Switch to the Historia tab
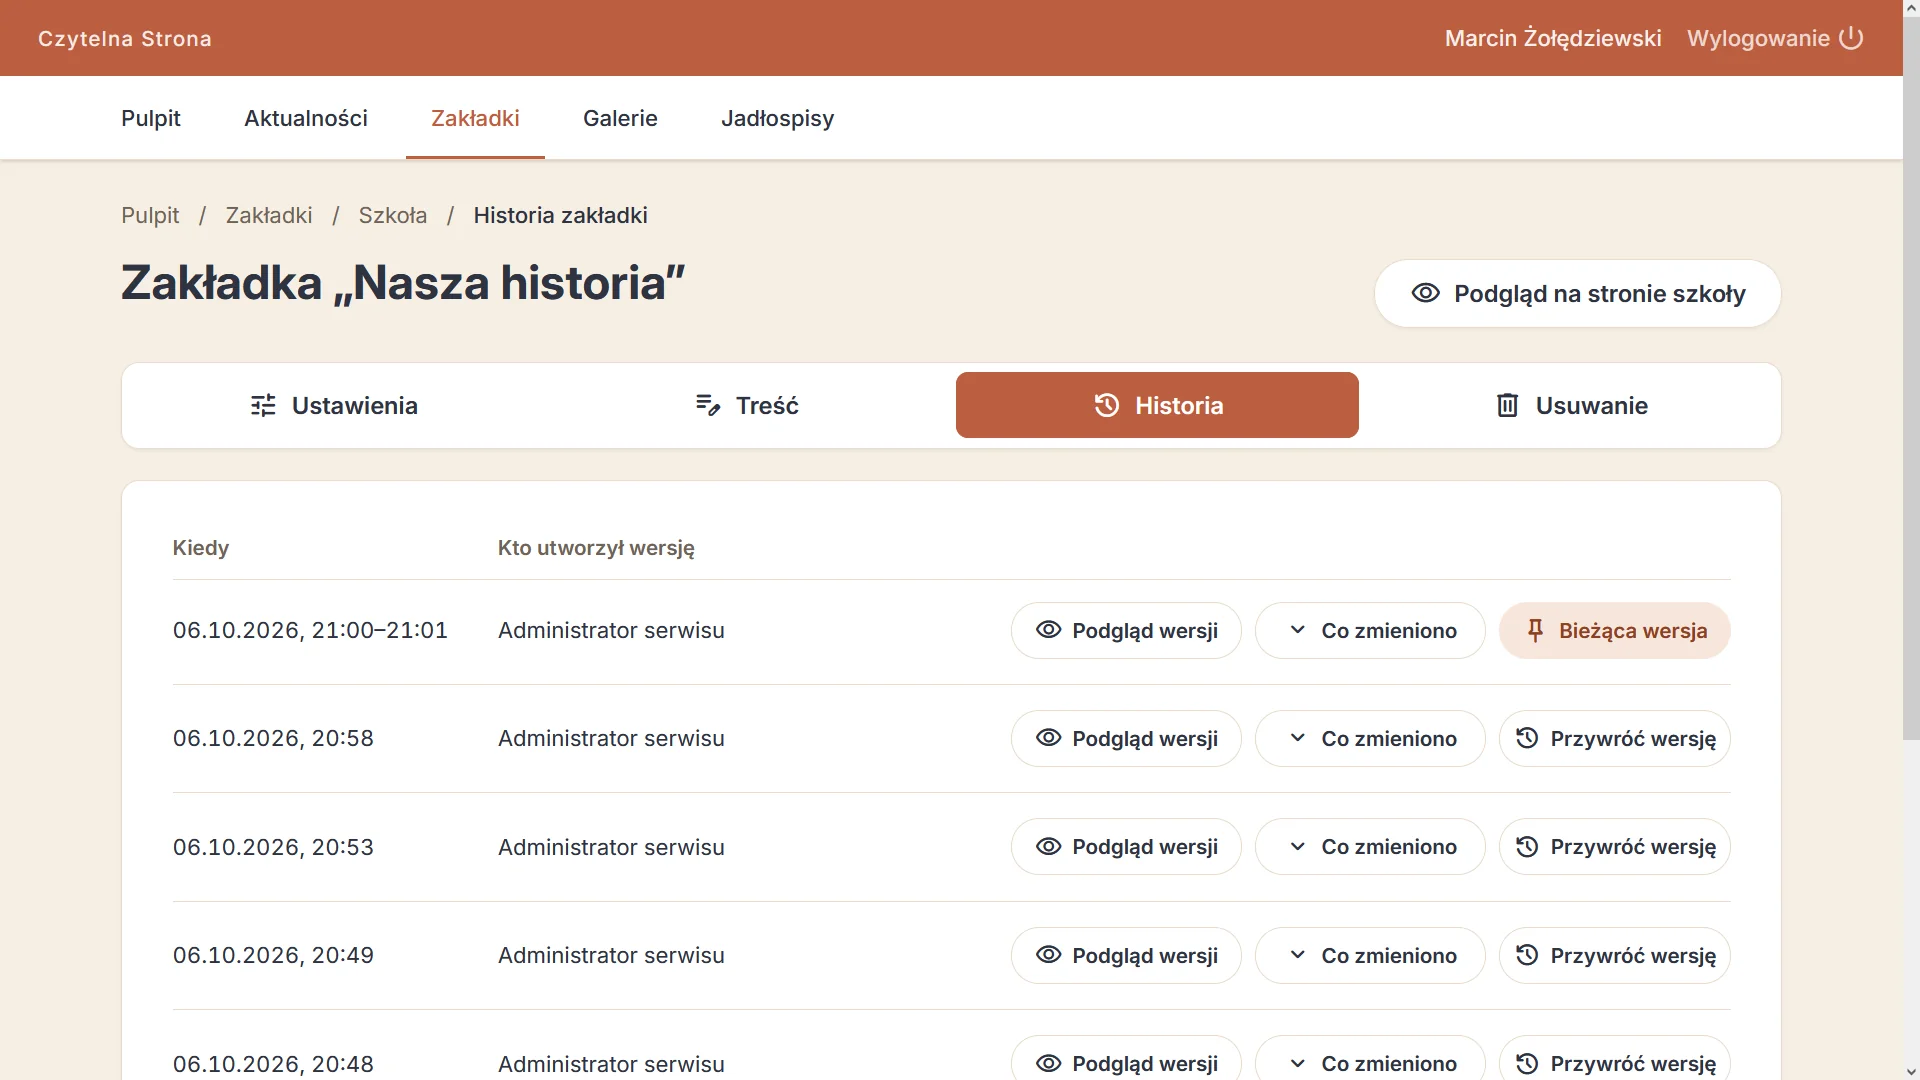Viewport: 1920px width, 1080px height. 1157,405
